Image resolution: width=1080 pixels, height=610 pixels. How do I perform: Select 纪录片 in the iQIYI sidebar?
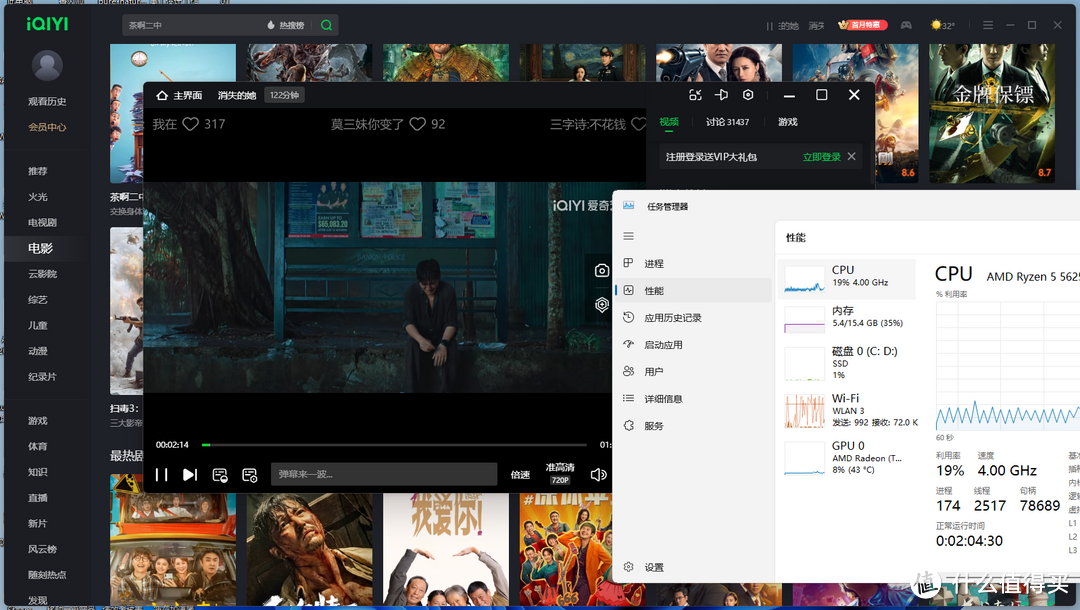[x=42, y=377]
